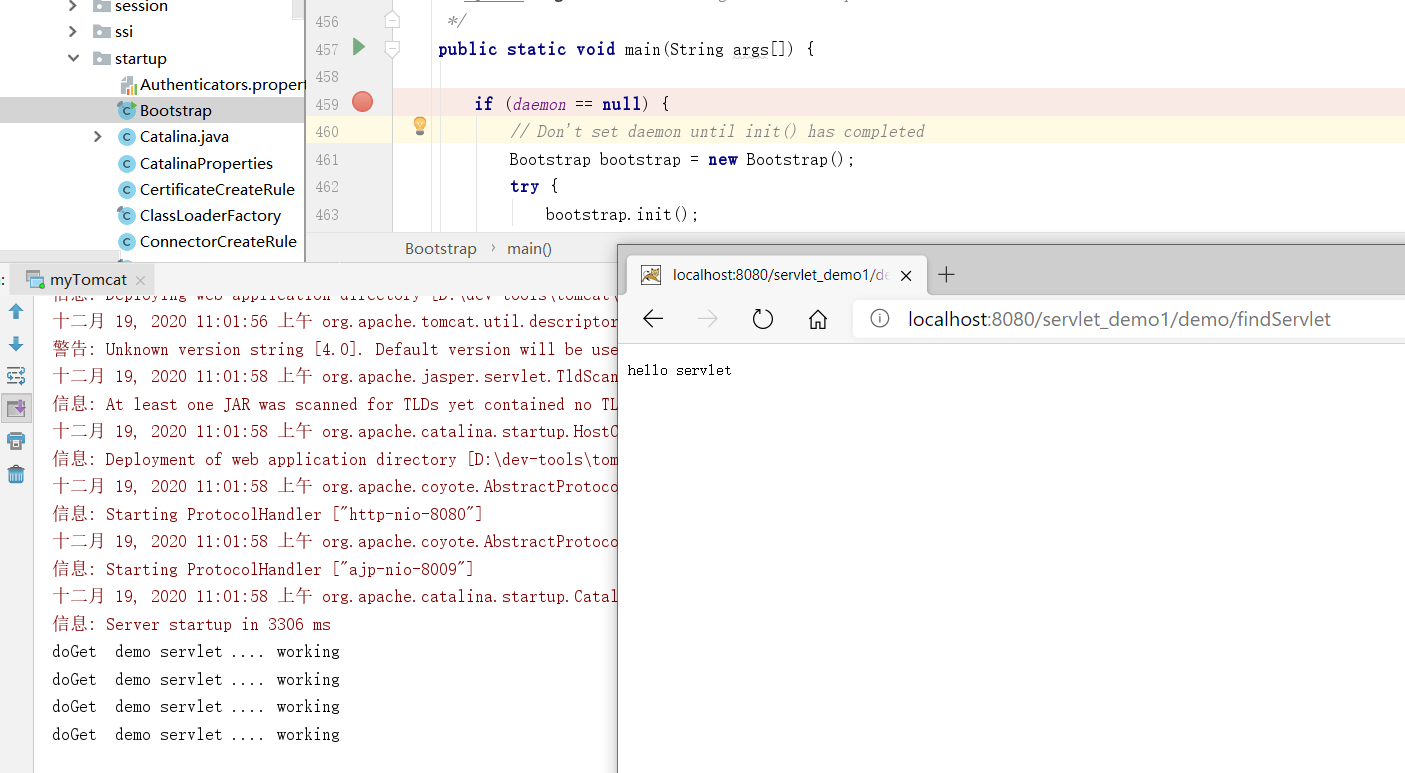Click 'Unknown version string [4.0]' warning line
1405x773 pixels.
(335, 349)
